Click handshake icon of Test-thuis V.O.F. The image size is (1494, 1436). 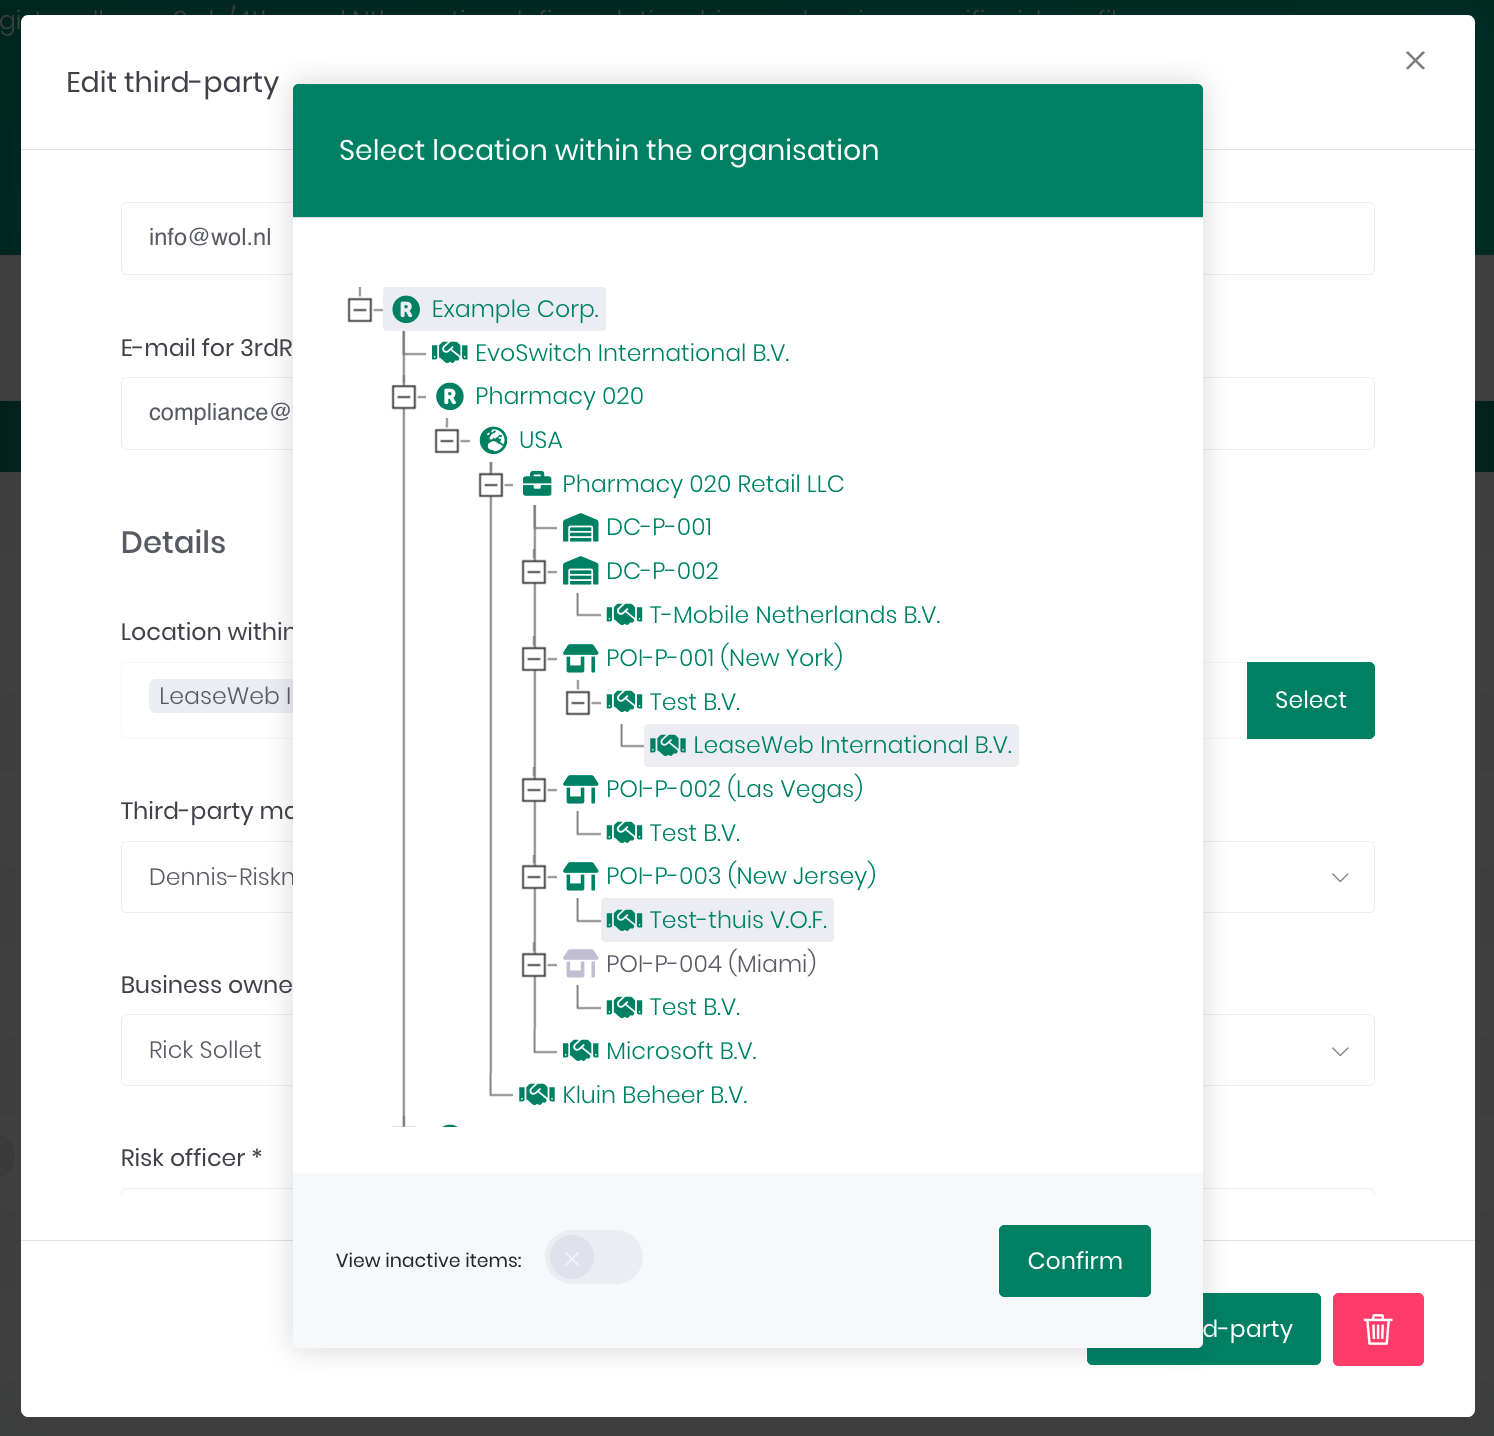(x=624, y=920)
